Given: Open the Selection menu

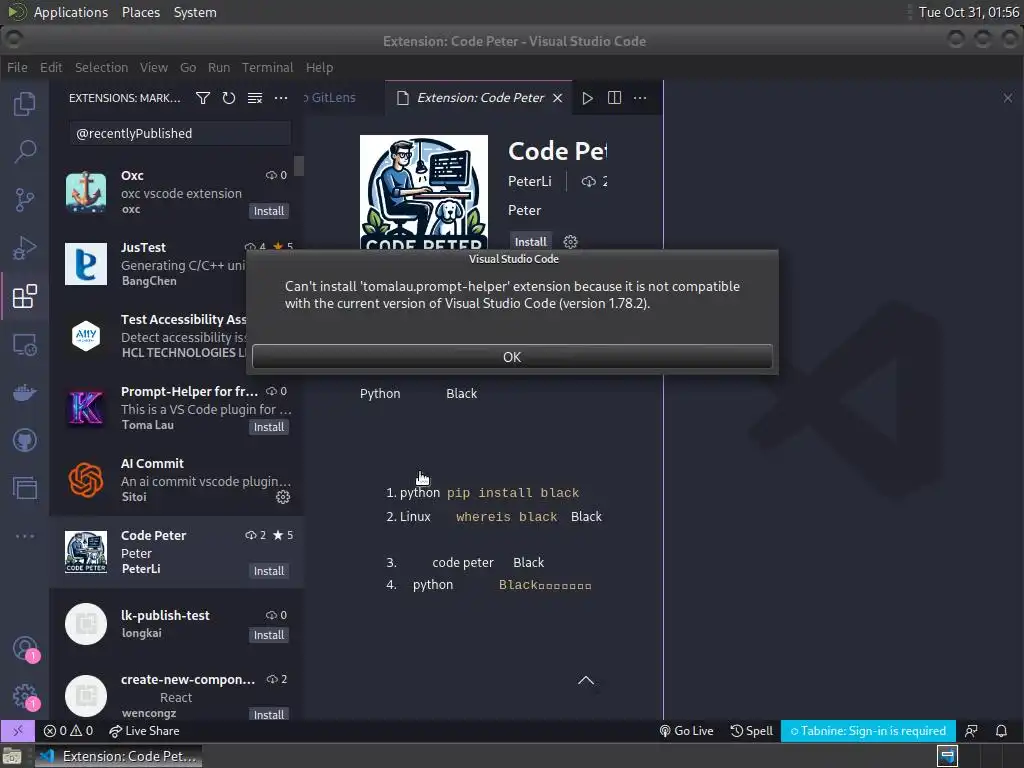Looking at the screenshot, I should coord(101,67).
